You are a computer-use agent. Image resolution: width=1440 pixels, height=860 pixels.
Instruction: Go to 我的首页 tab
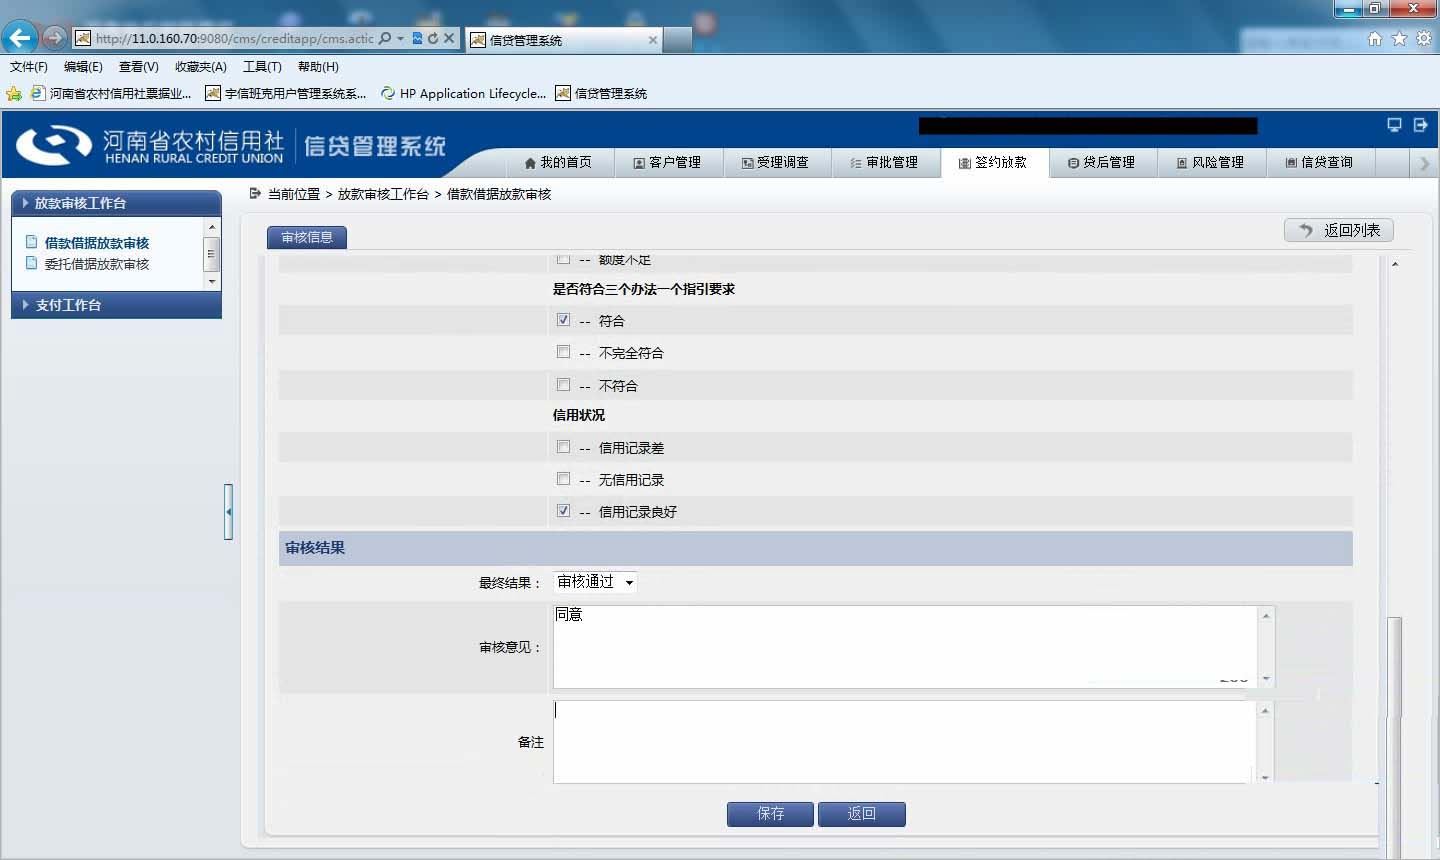point(558,162)
